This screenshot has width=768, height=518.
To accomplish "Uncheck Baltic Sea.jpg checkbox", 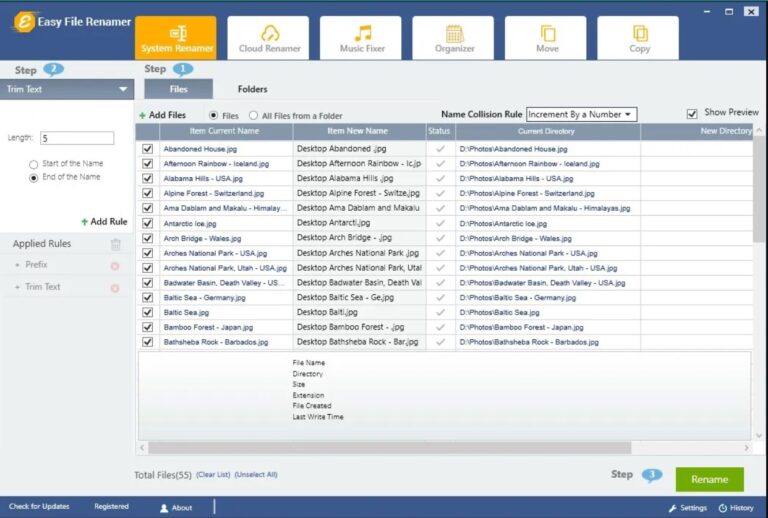I will point(147,312).
